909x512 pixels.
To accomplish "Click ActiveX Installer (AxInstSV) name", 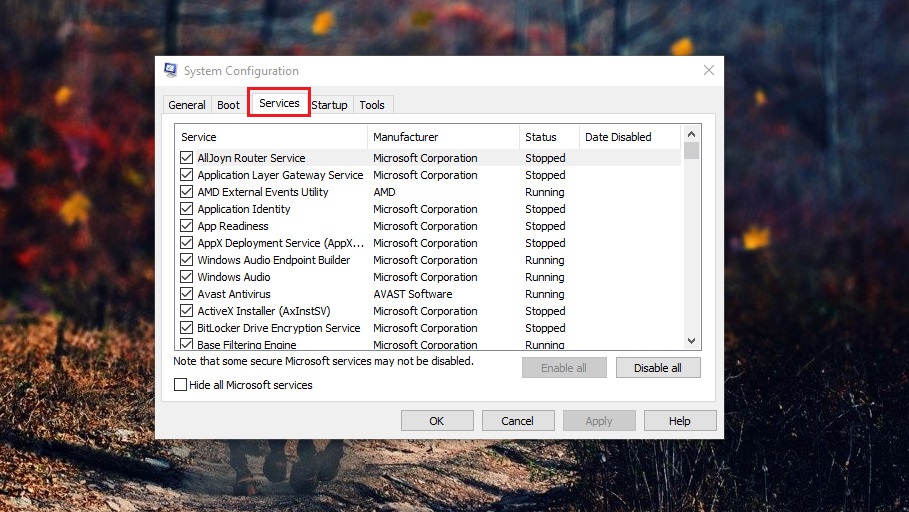I will (x=264, y=311).
